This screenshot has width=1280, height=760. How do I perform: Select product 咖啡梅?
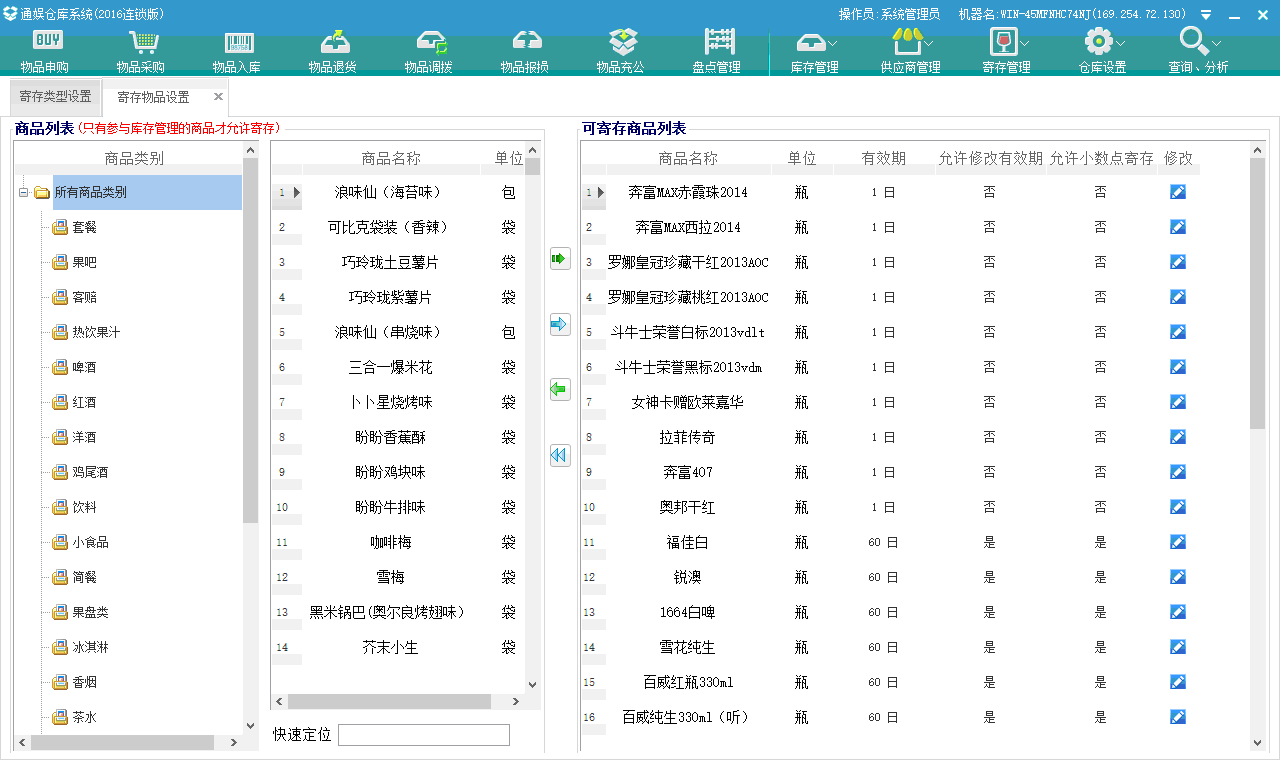(x=390, y=542)
